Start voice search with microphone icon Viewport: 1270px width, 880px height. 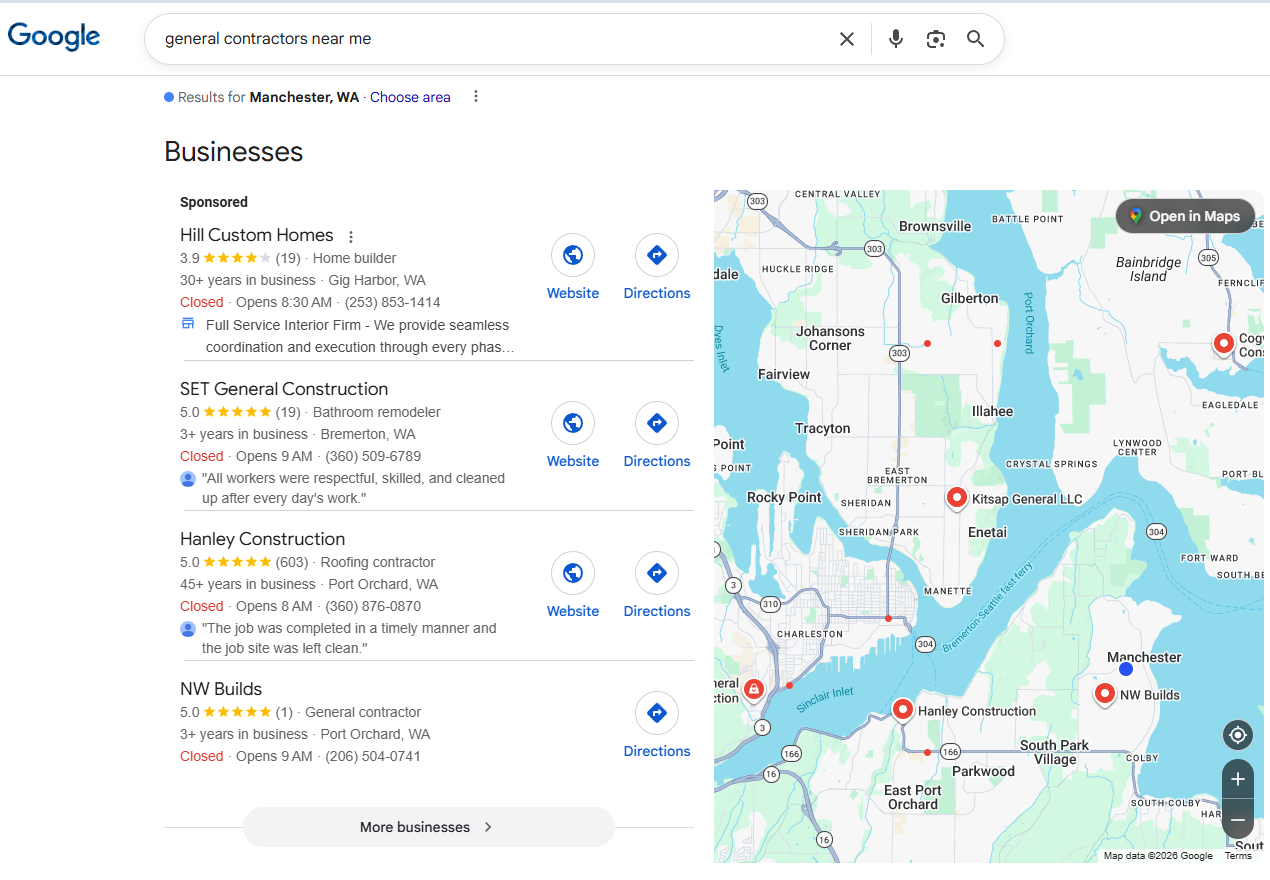[895, 39]
